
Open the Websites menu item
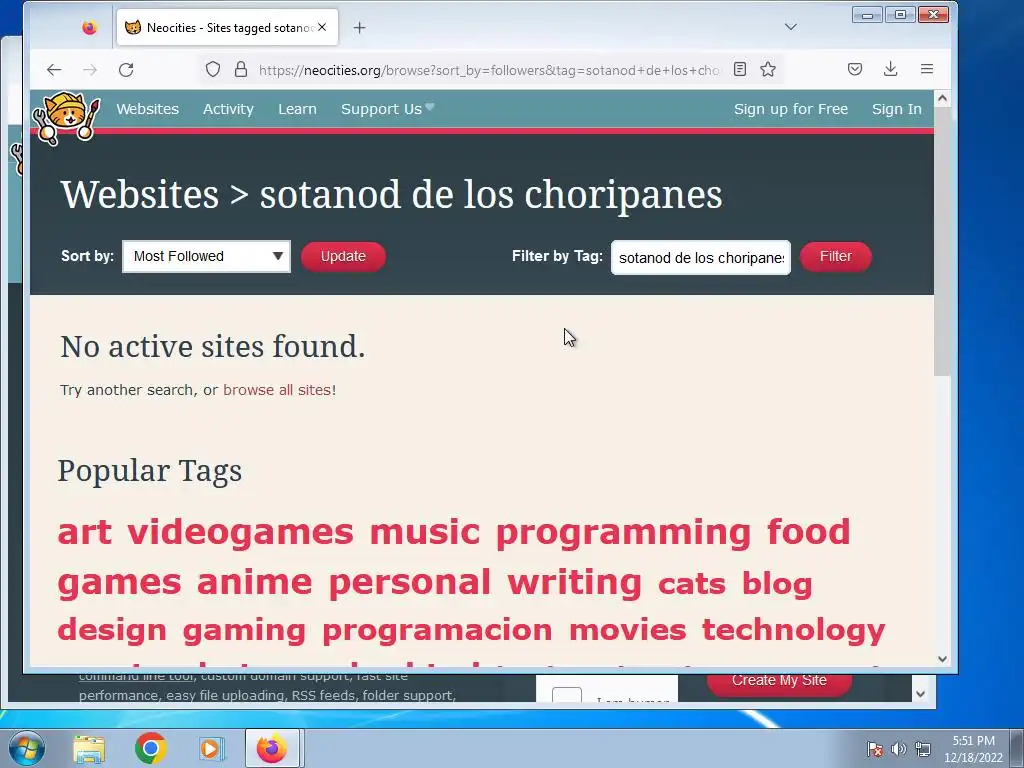[148, 109]
